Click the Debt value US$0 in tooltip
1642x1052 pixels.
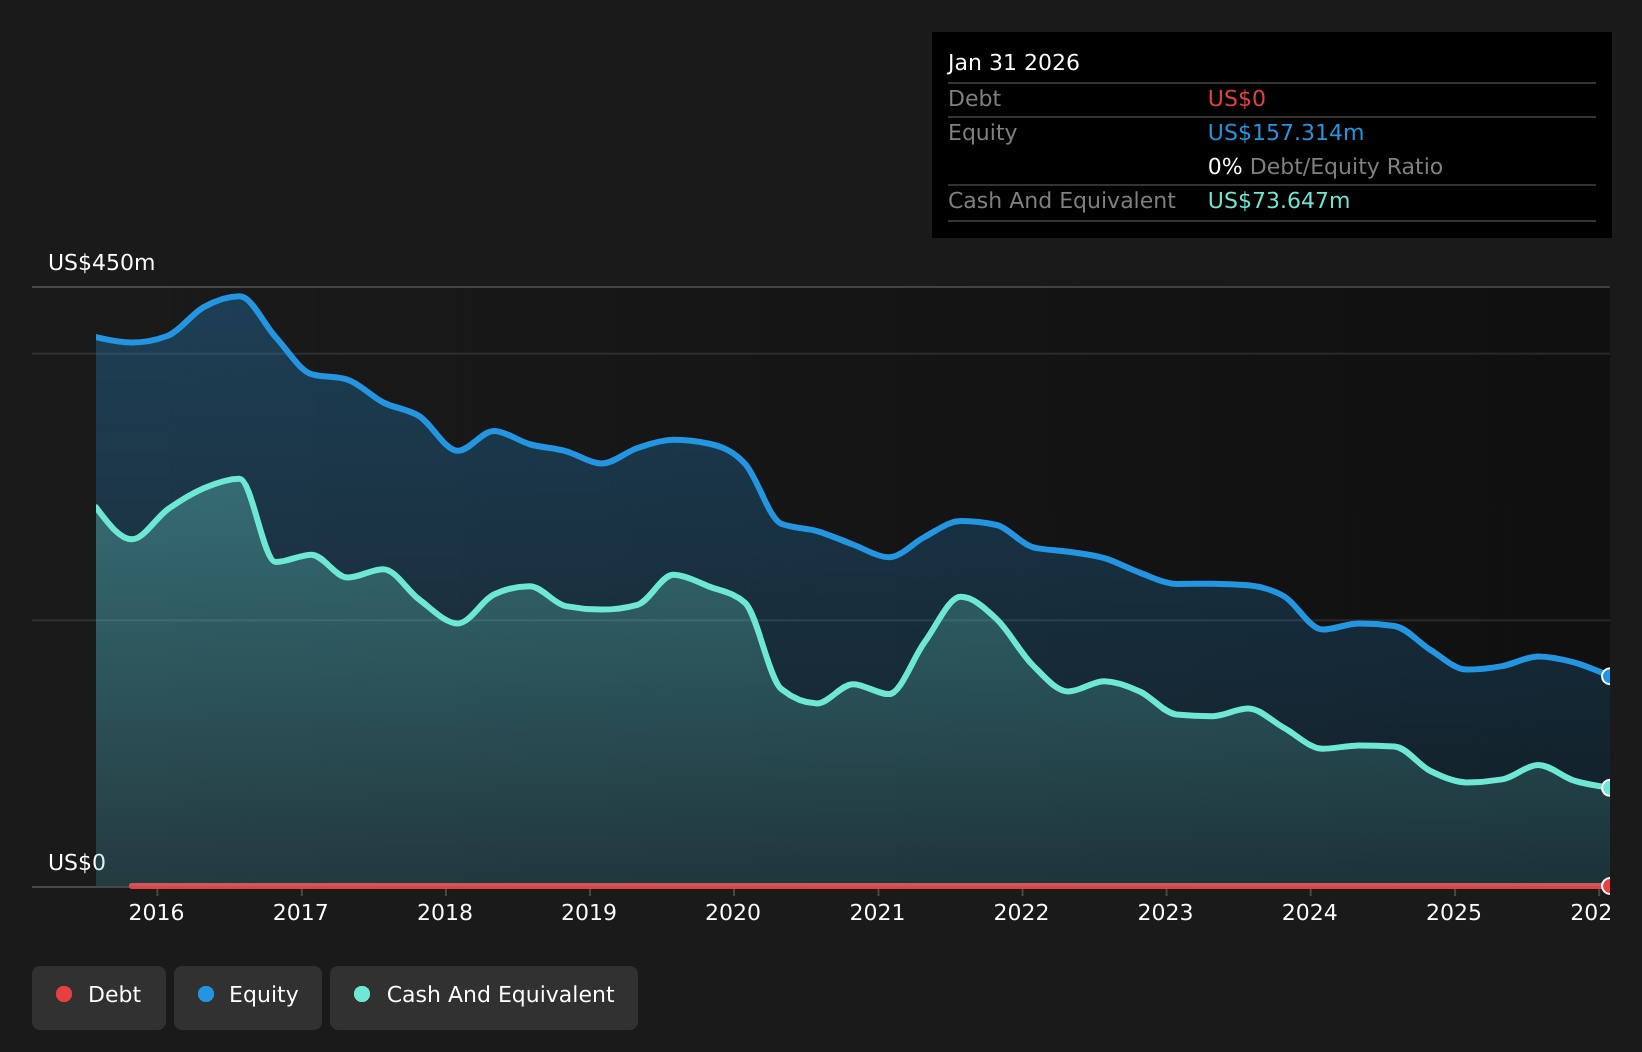pos(1237,99)
